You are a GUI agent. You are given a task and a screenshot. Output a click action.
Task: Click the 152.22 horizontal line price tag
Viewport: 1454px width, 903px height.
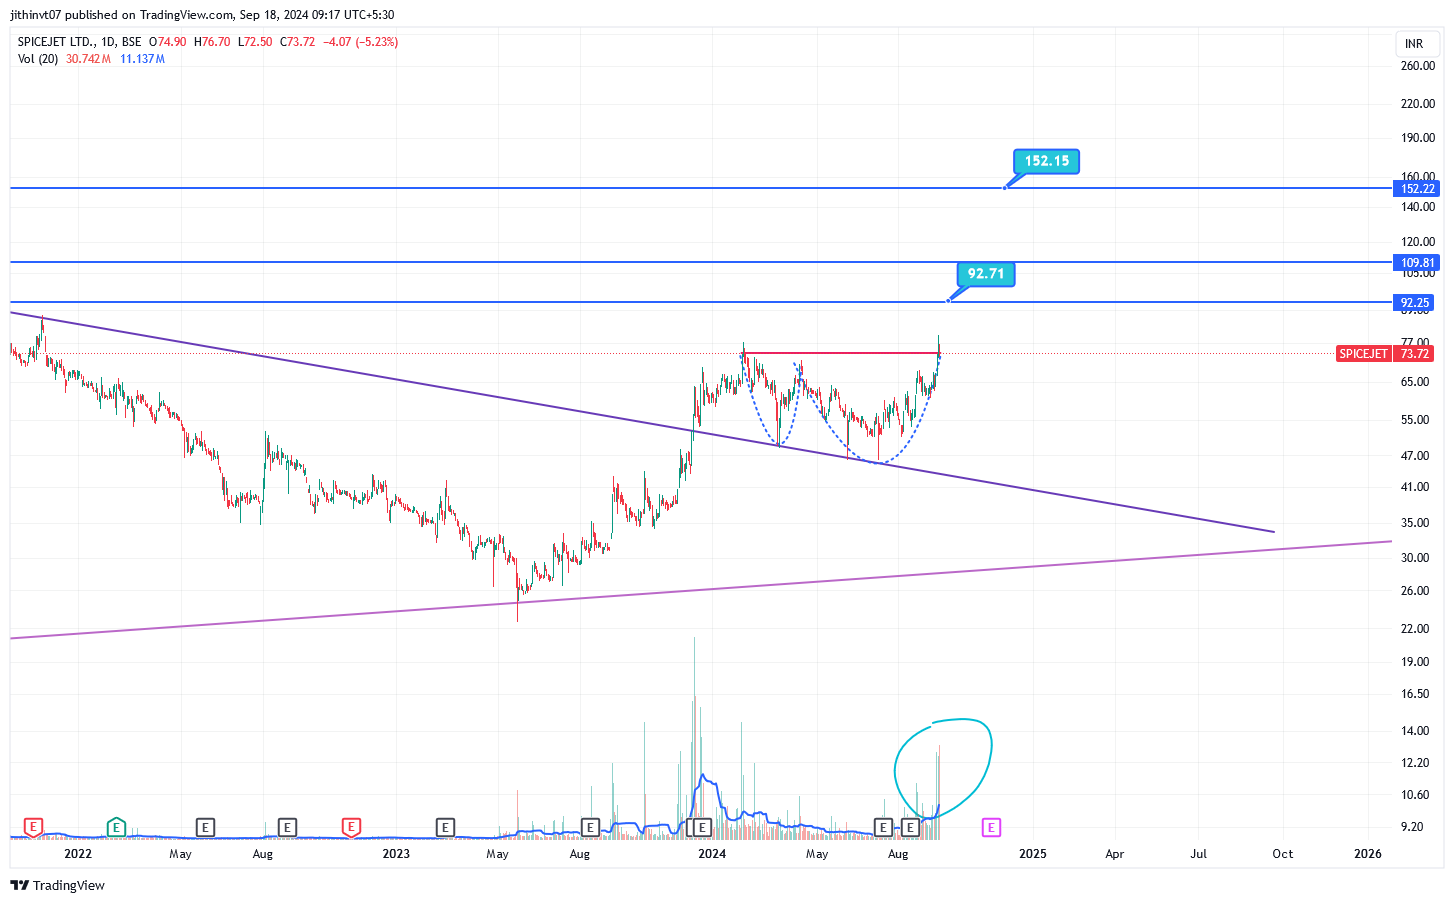tap(1417, 189)
